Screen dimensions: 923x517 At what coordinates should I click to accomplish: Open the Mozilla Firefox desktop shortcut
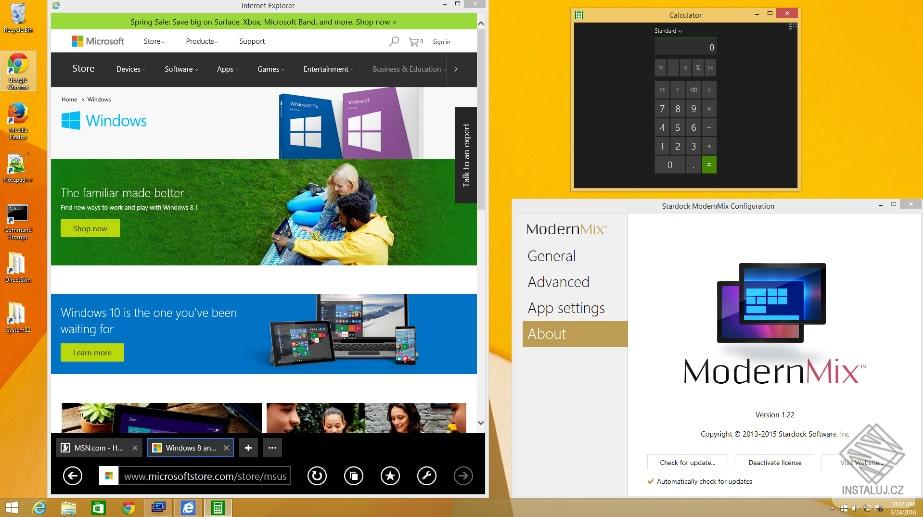tap(18, 121)
